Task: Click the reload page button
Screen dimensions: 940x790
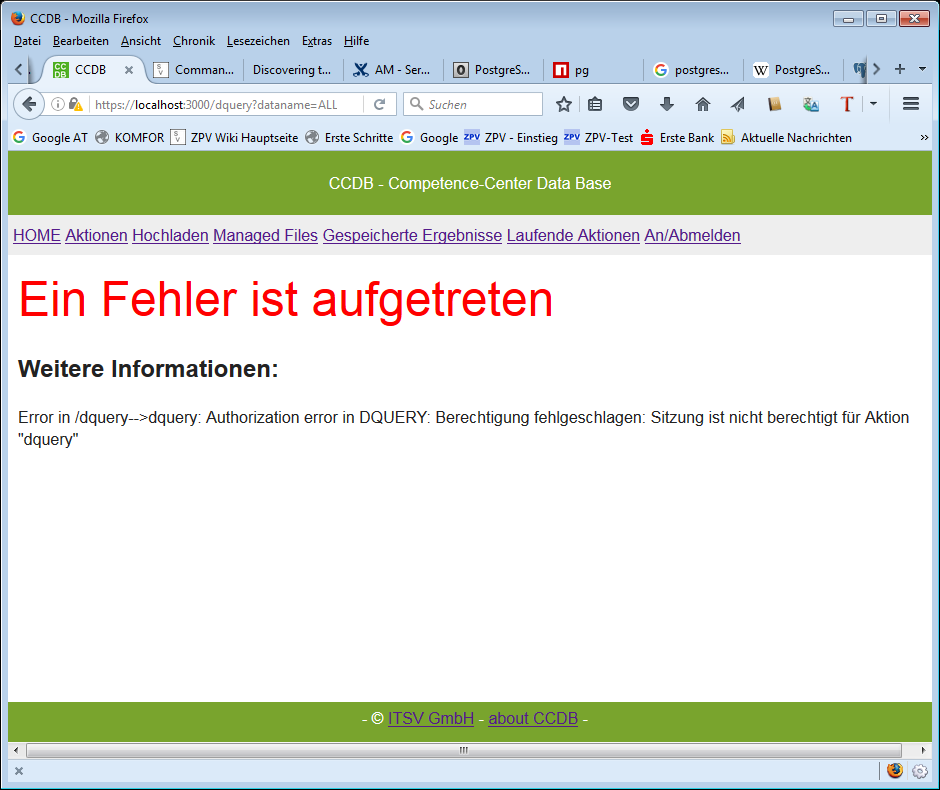Action: click(x=380, y=104)
